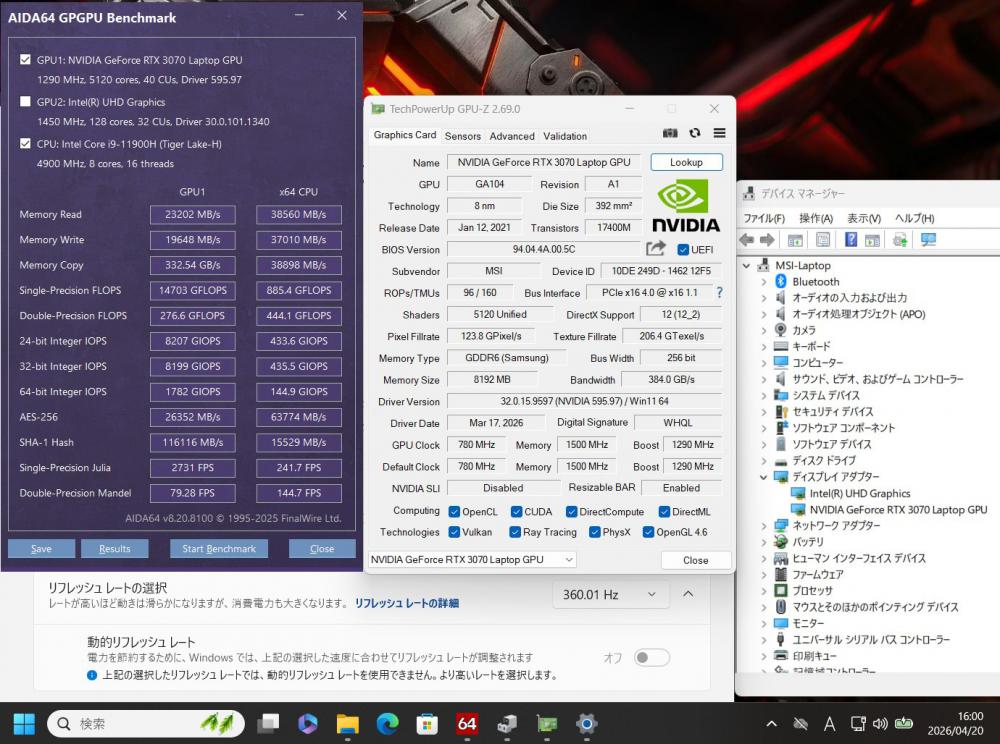The height and width of the screenshot is (744, 1000).
Task: Click the BIOS export share icon
Action: coord(656,249)
